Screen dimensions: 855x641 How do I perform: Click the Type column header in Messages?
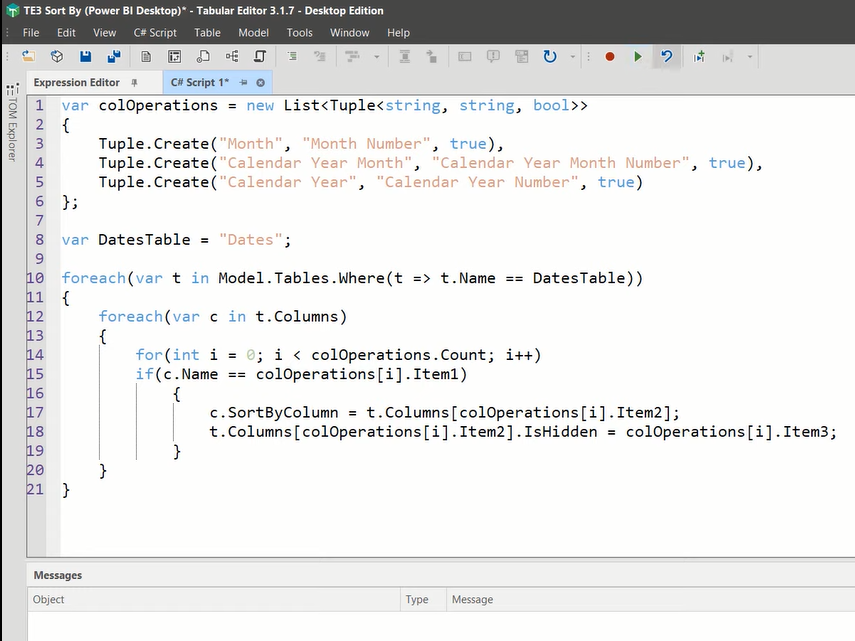point(423,599)
